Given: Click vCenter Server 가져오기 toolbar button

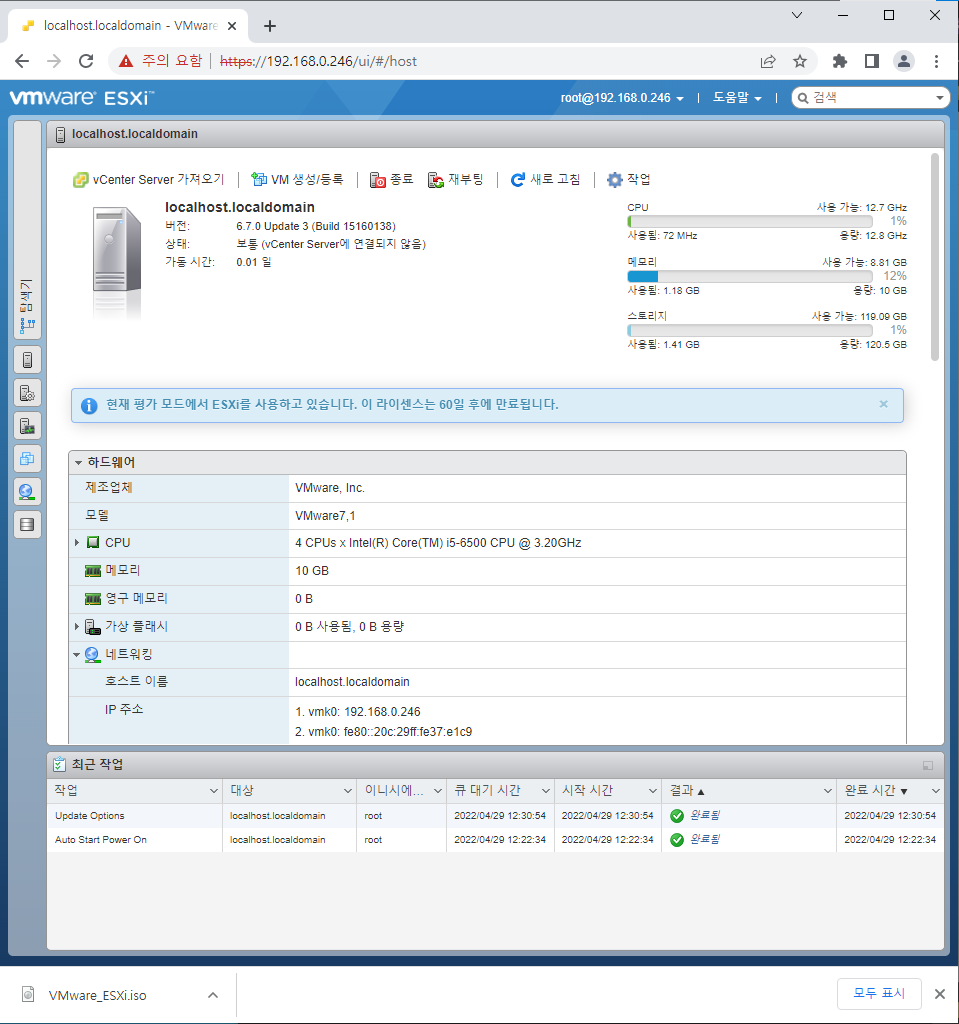Looking at the screenshot, I should [148, 180].
